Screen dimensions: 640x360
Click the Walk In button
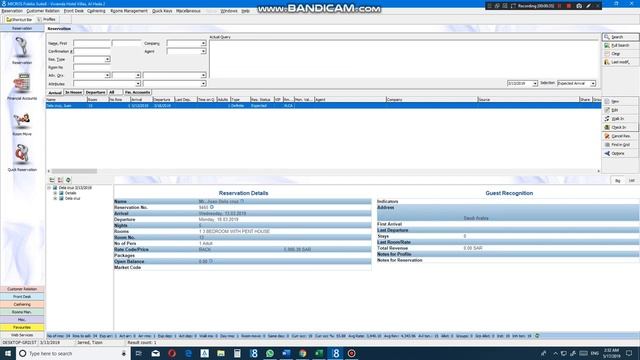pyautogui.click(x=620, y=119)
